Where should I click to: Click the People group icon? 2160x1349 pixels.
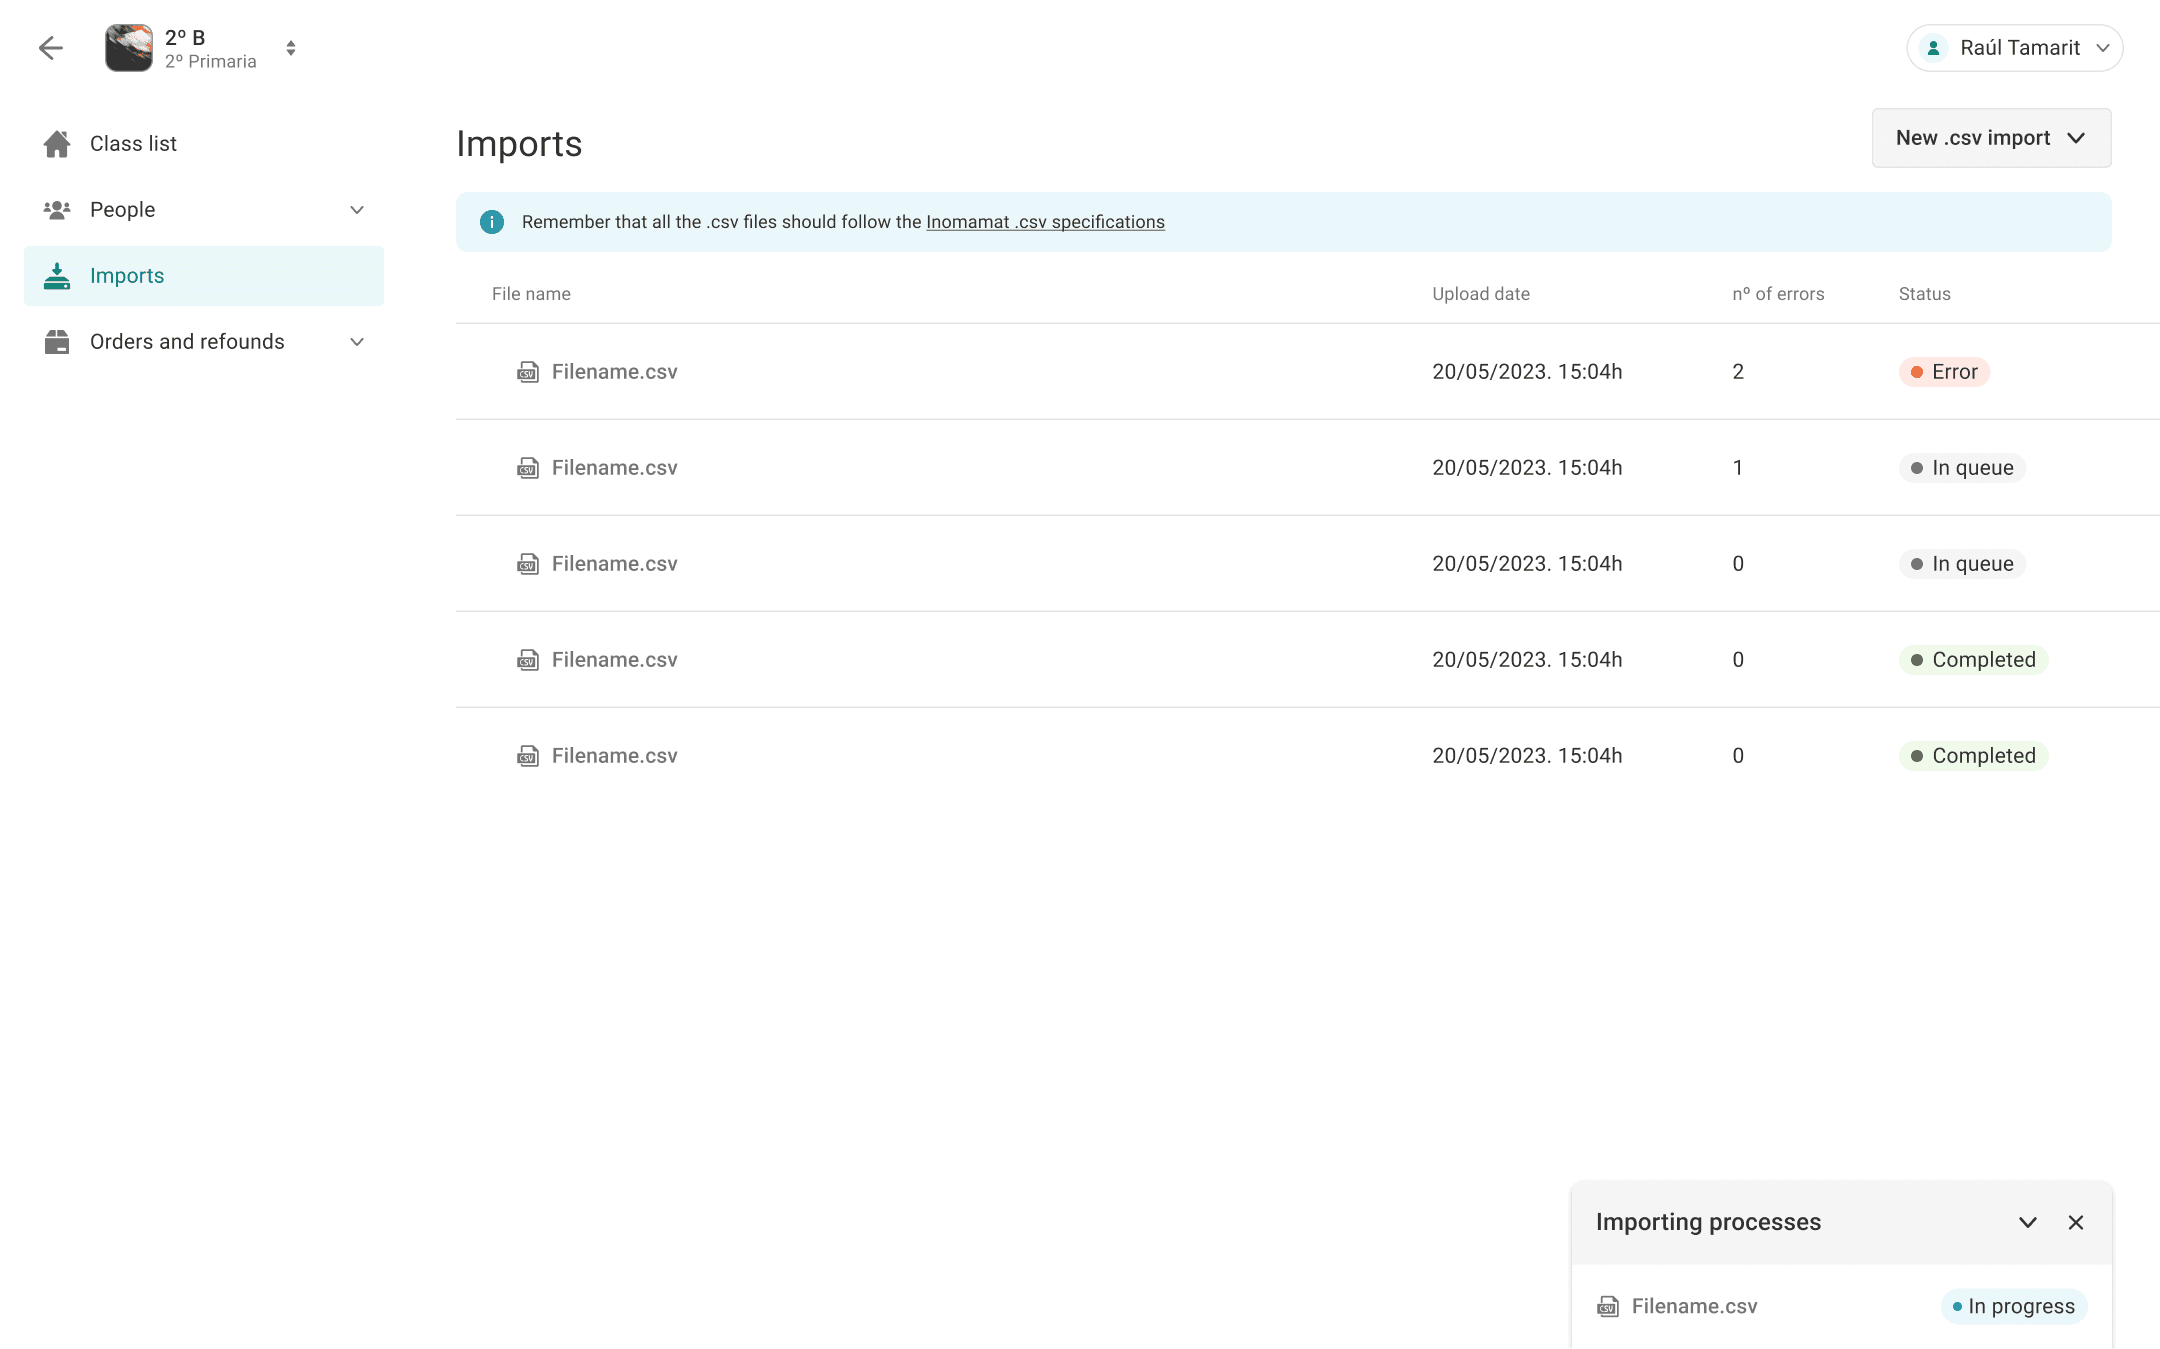(57, 210)
